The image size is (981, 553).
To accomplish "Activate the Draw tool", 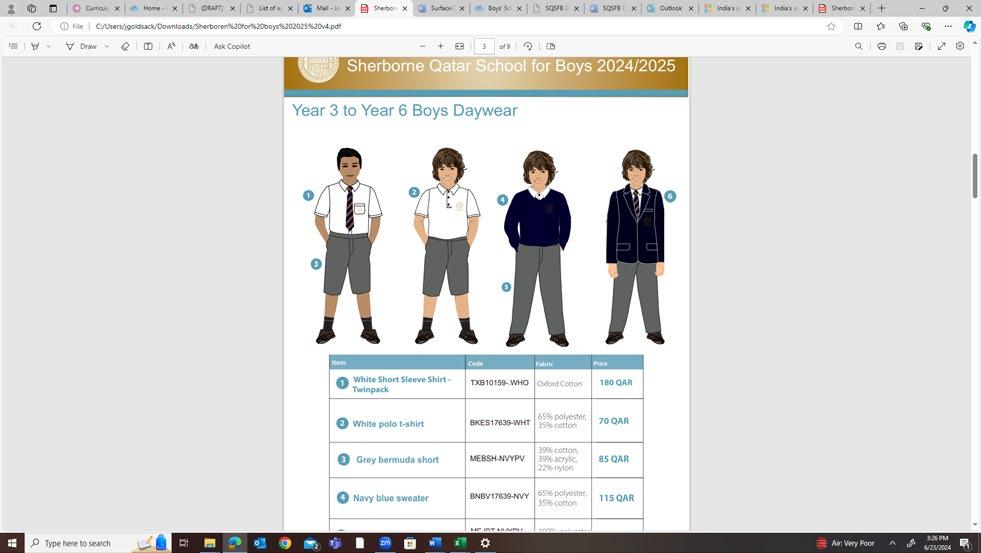I will 81,46.
